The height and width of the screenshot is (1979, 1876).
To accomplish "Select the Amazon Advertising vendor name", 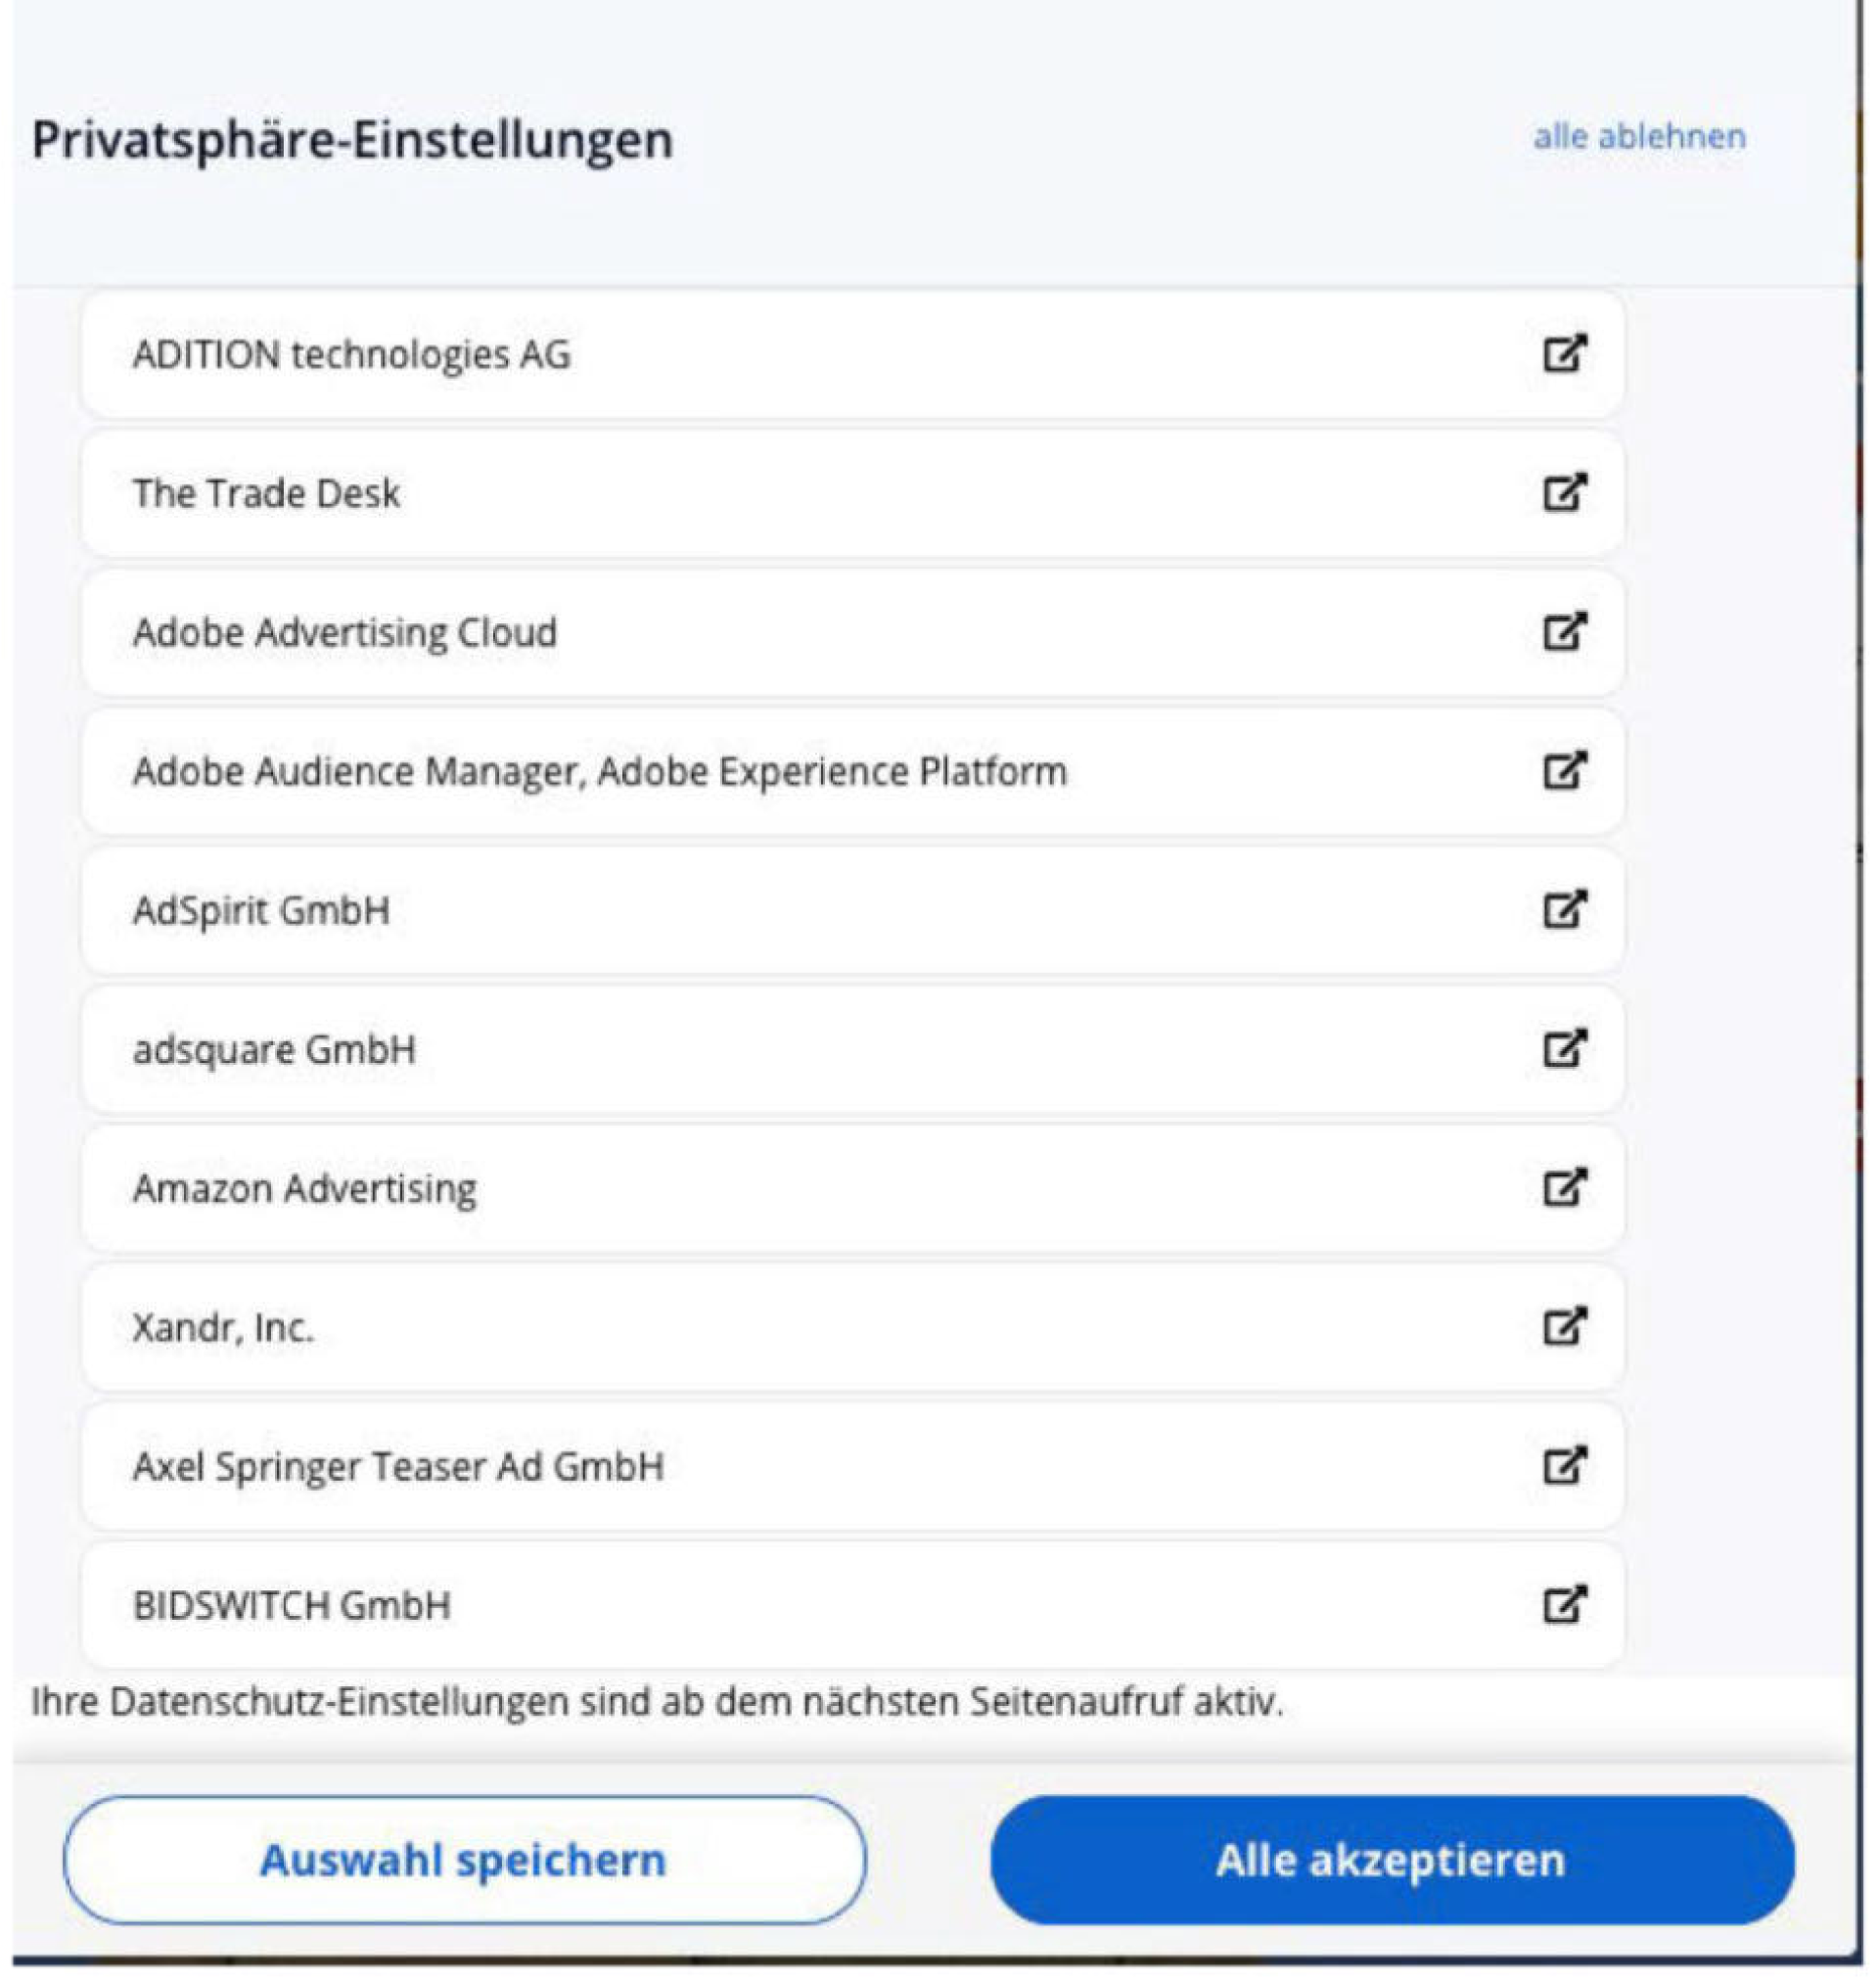I will [x=305, y=1188].
